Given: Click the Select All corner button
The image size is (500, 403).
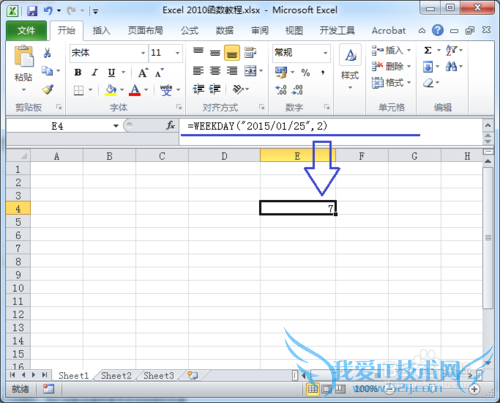Looking at the screenshot, I should pos(18,156).
